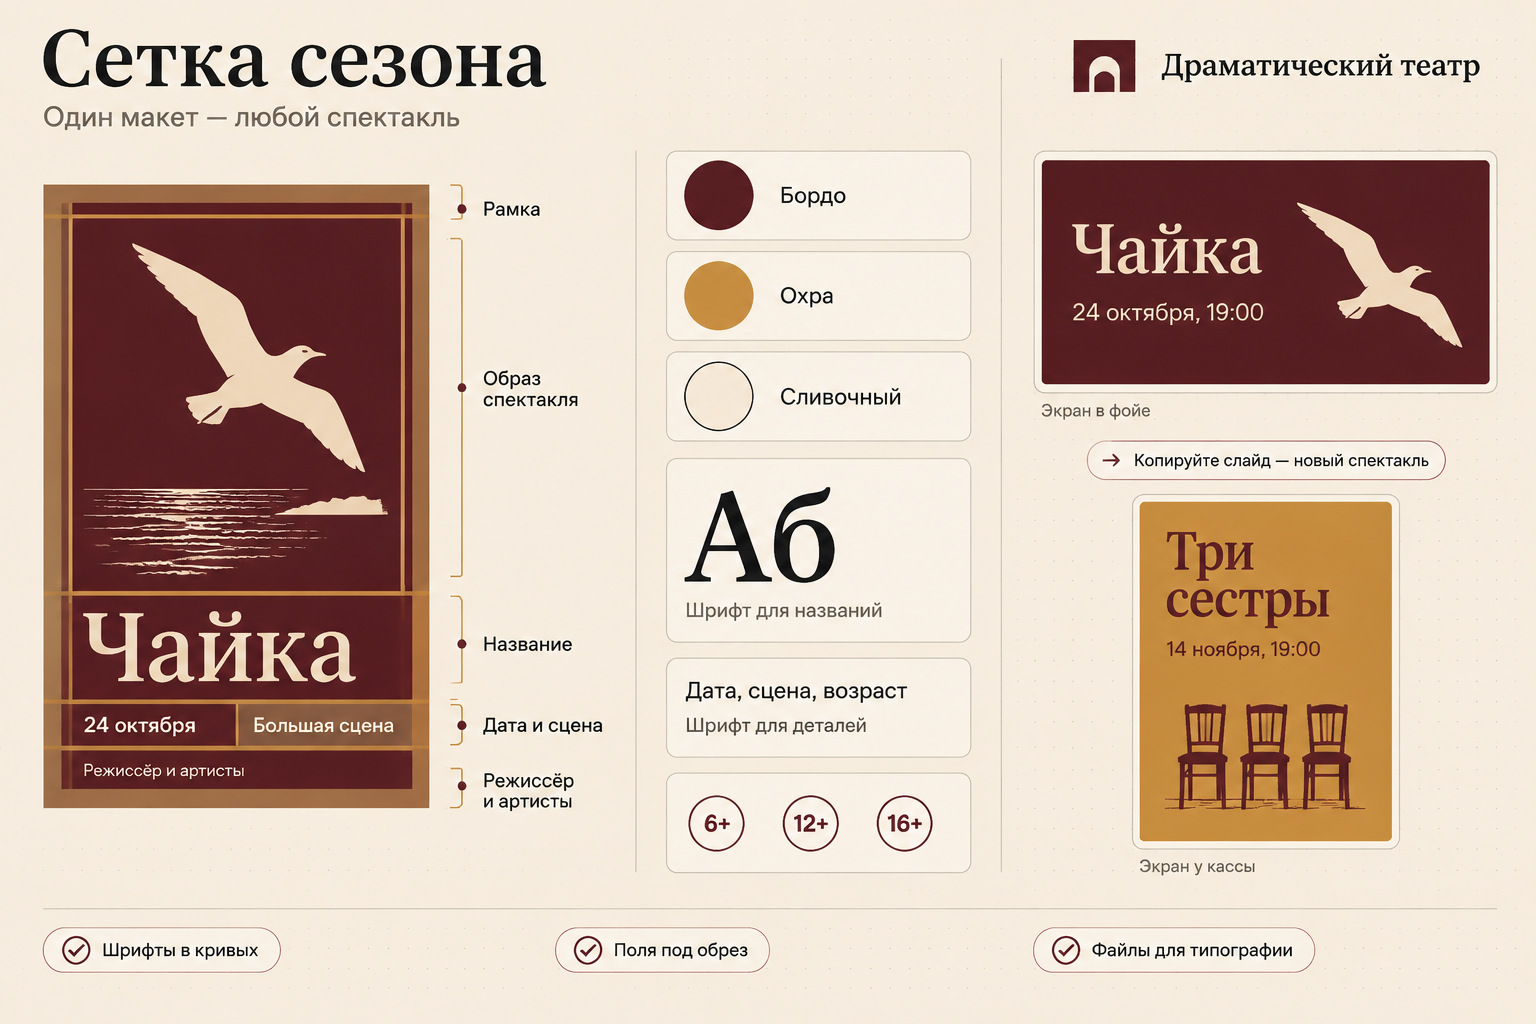Click the Сливочный color name
1536x1024 pixels.
(841, 397)
